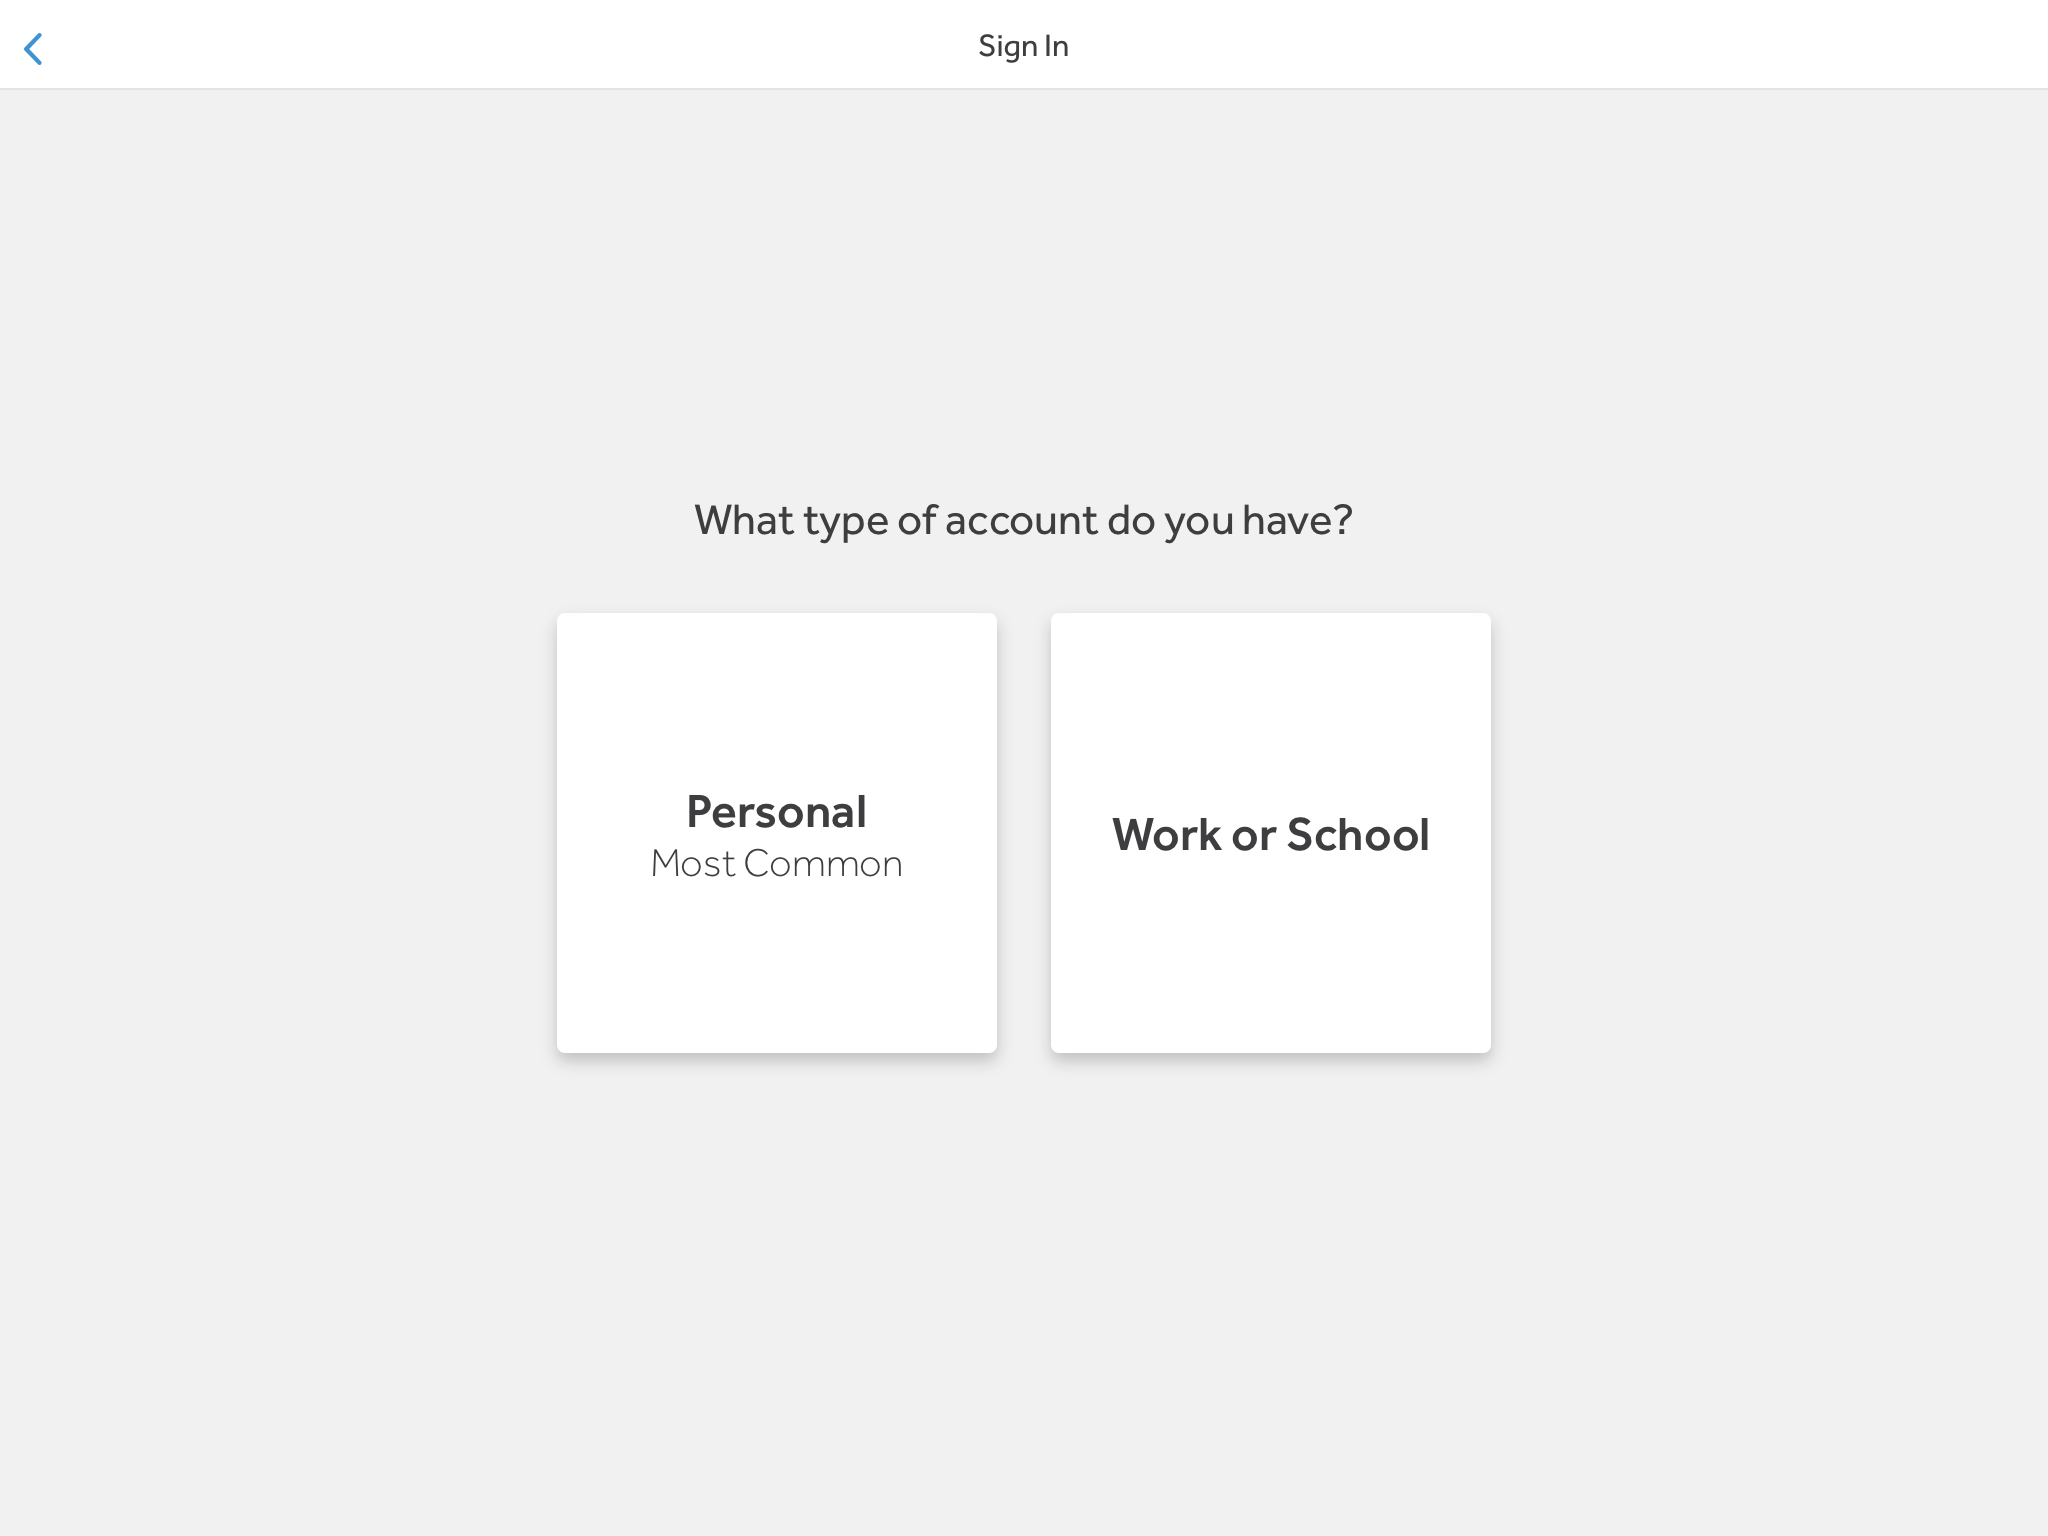Choose the school account option tile
The width and height of the screenshot is (2048, 1536).
[x=1270, y=832]
